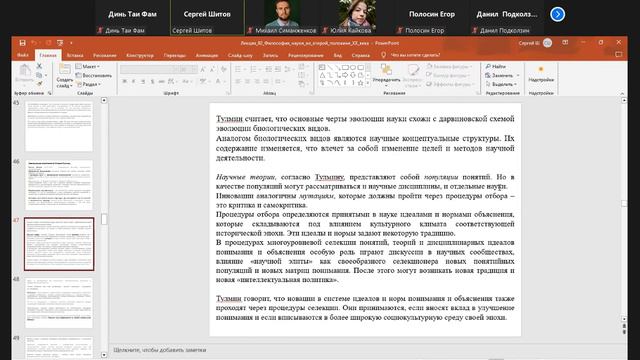Open the Заменить replace dropdown arrow
640x360 pixels.
518,76
